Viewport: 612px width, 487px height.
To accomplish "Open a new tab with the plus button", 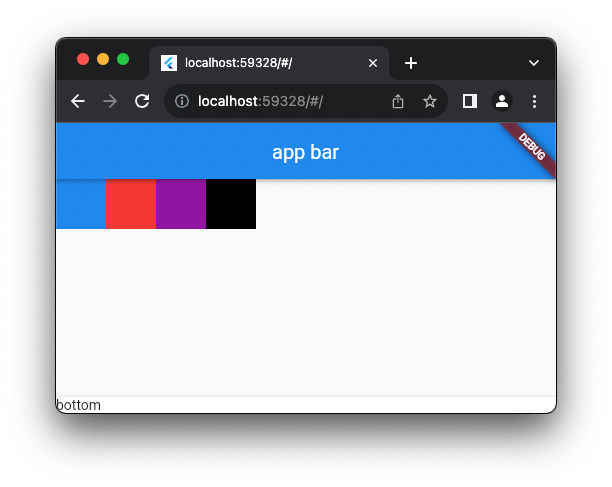I will coord(411,63).
